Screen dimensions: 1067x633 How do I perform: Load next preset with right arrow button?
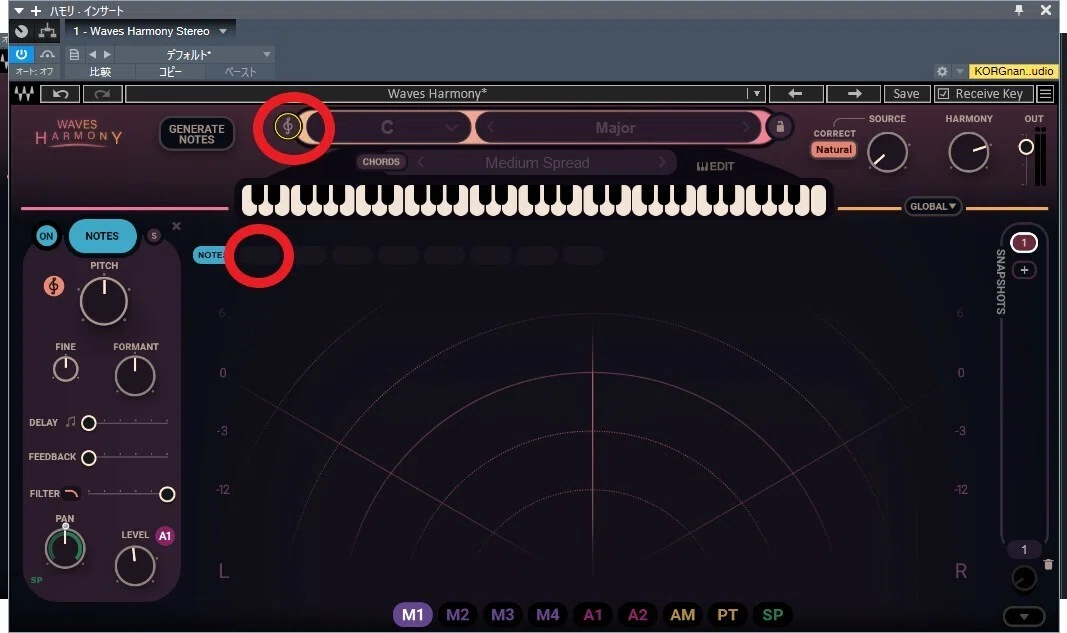point(854,93)
